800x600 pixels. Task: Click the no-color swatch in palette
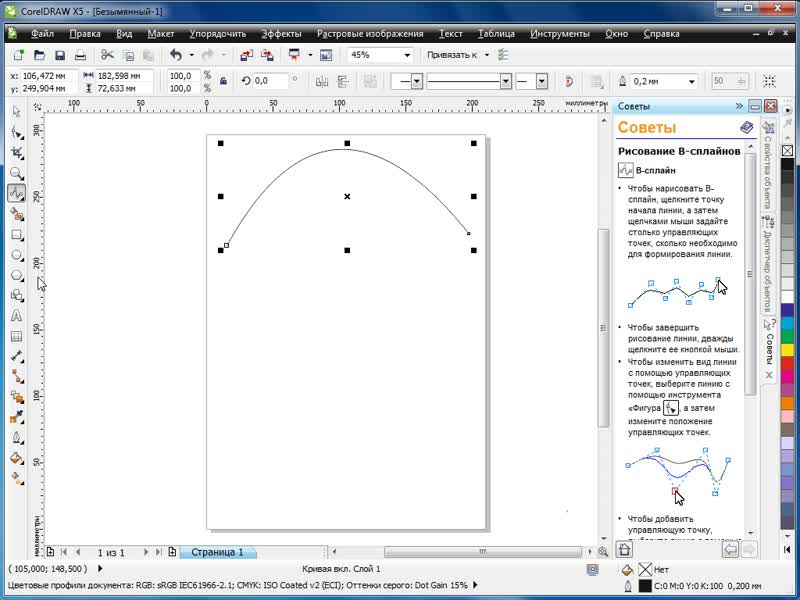787,151
